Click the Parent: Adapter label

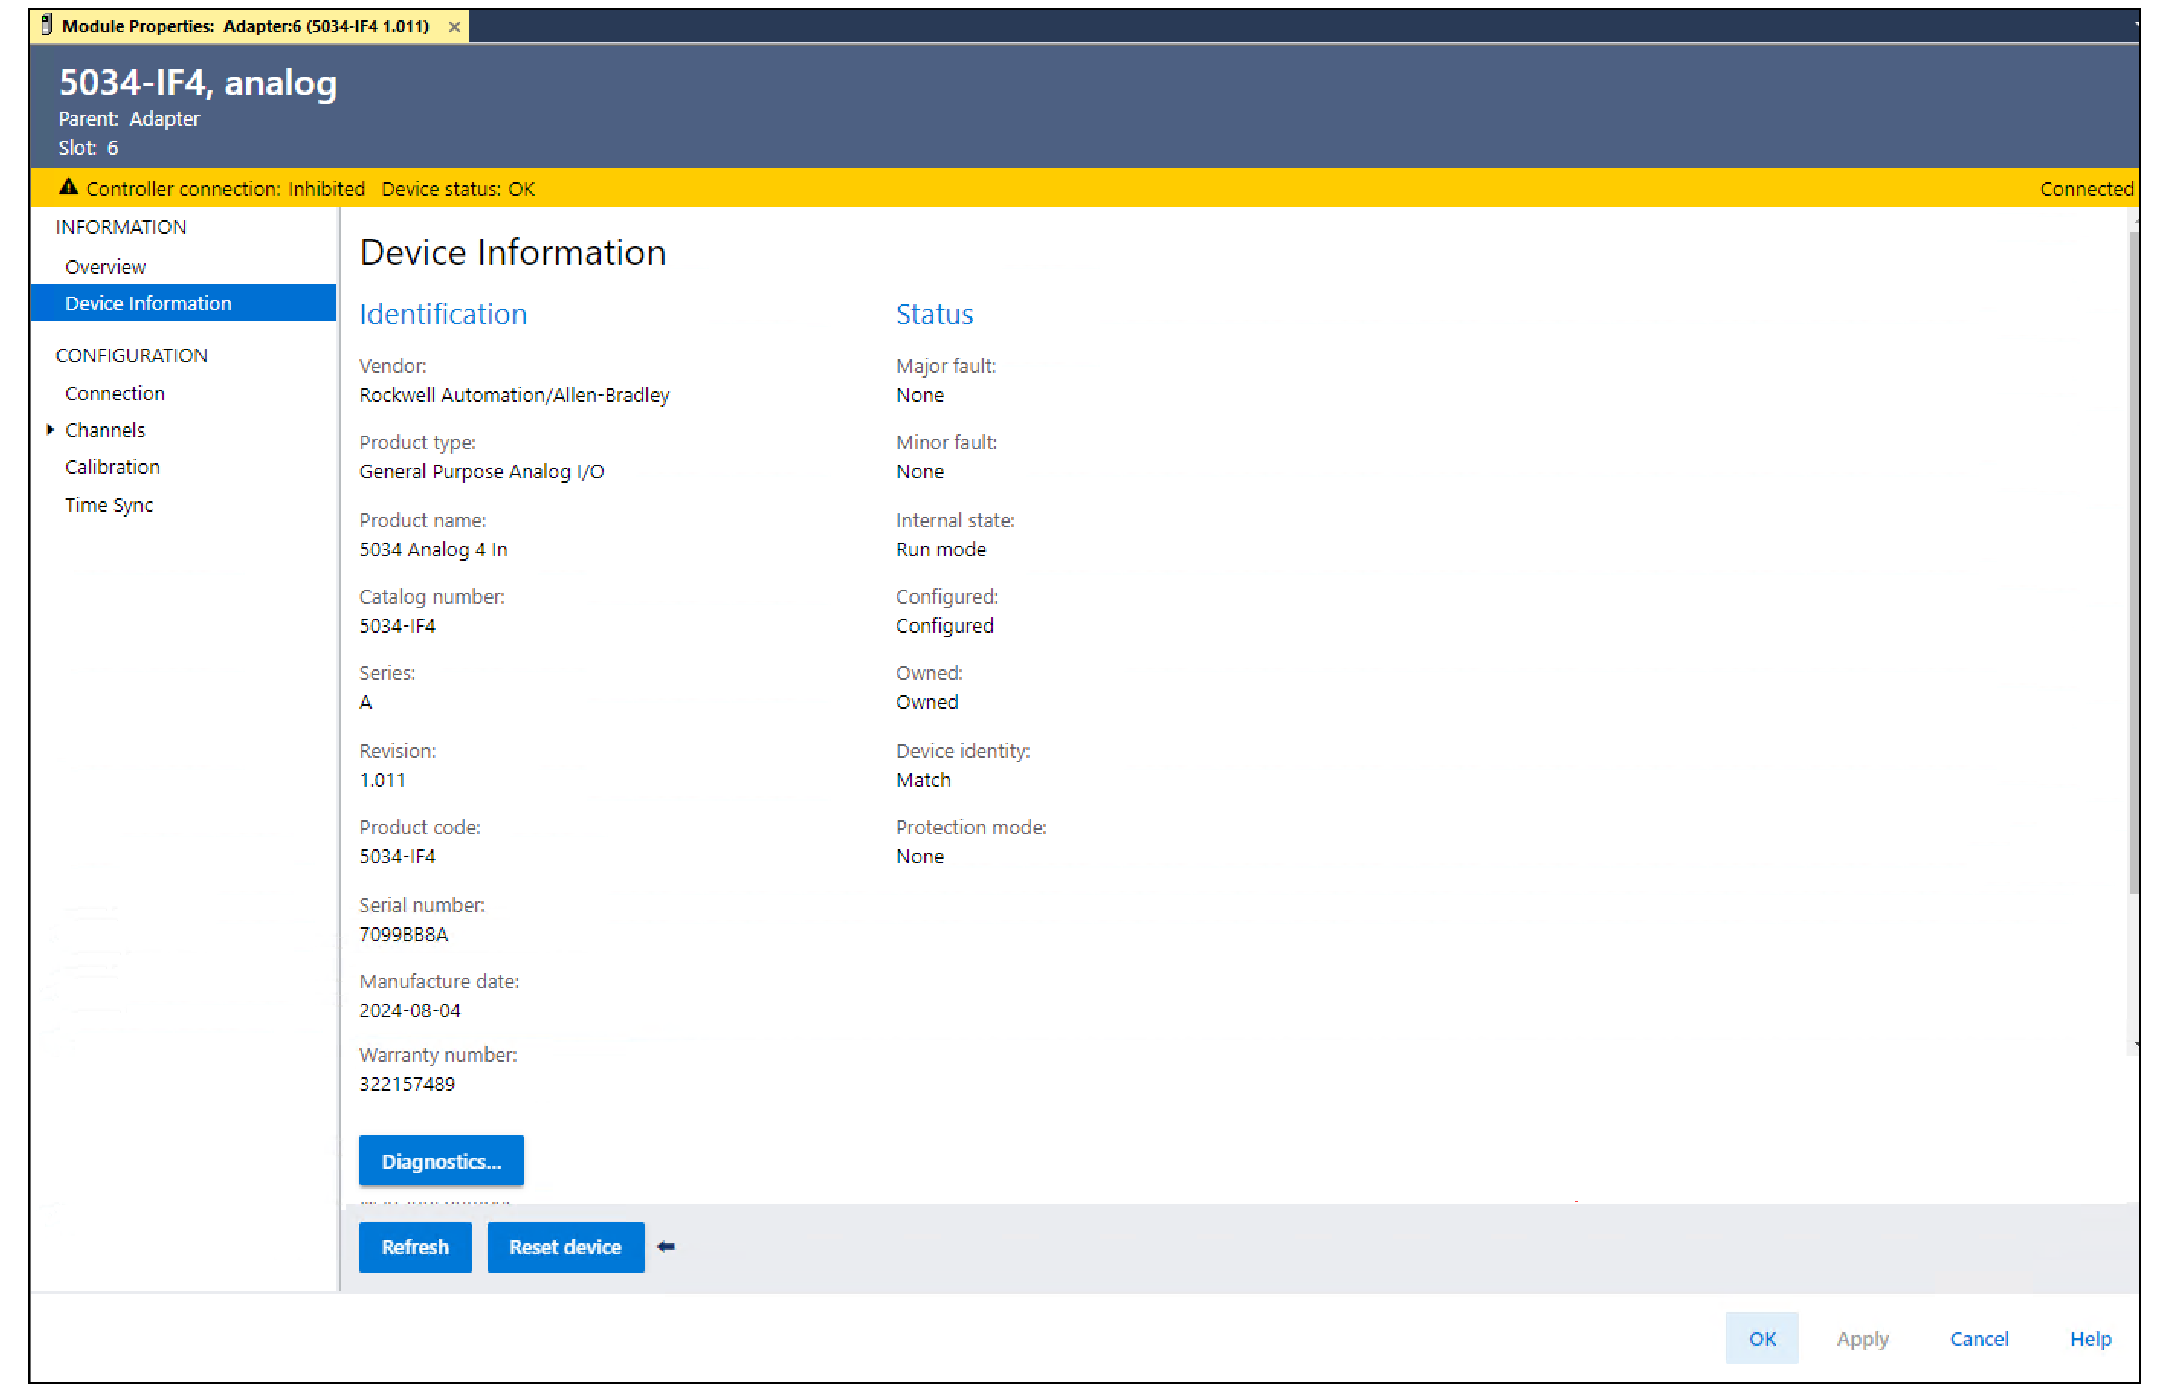(x=129, y=119)
